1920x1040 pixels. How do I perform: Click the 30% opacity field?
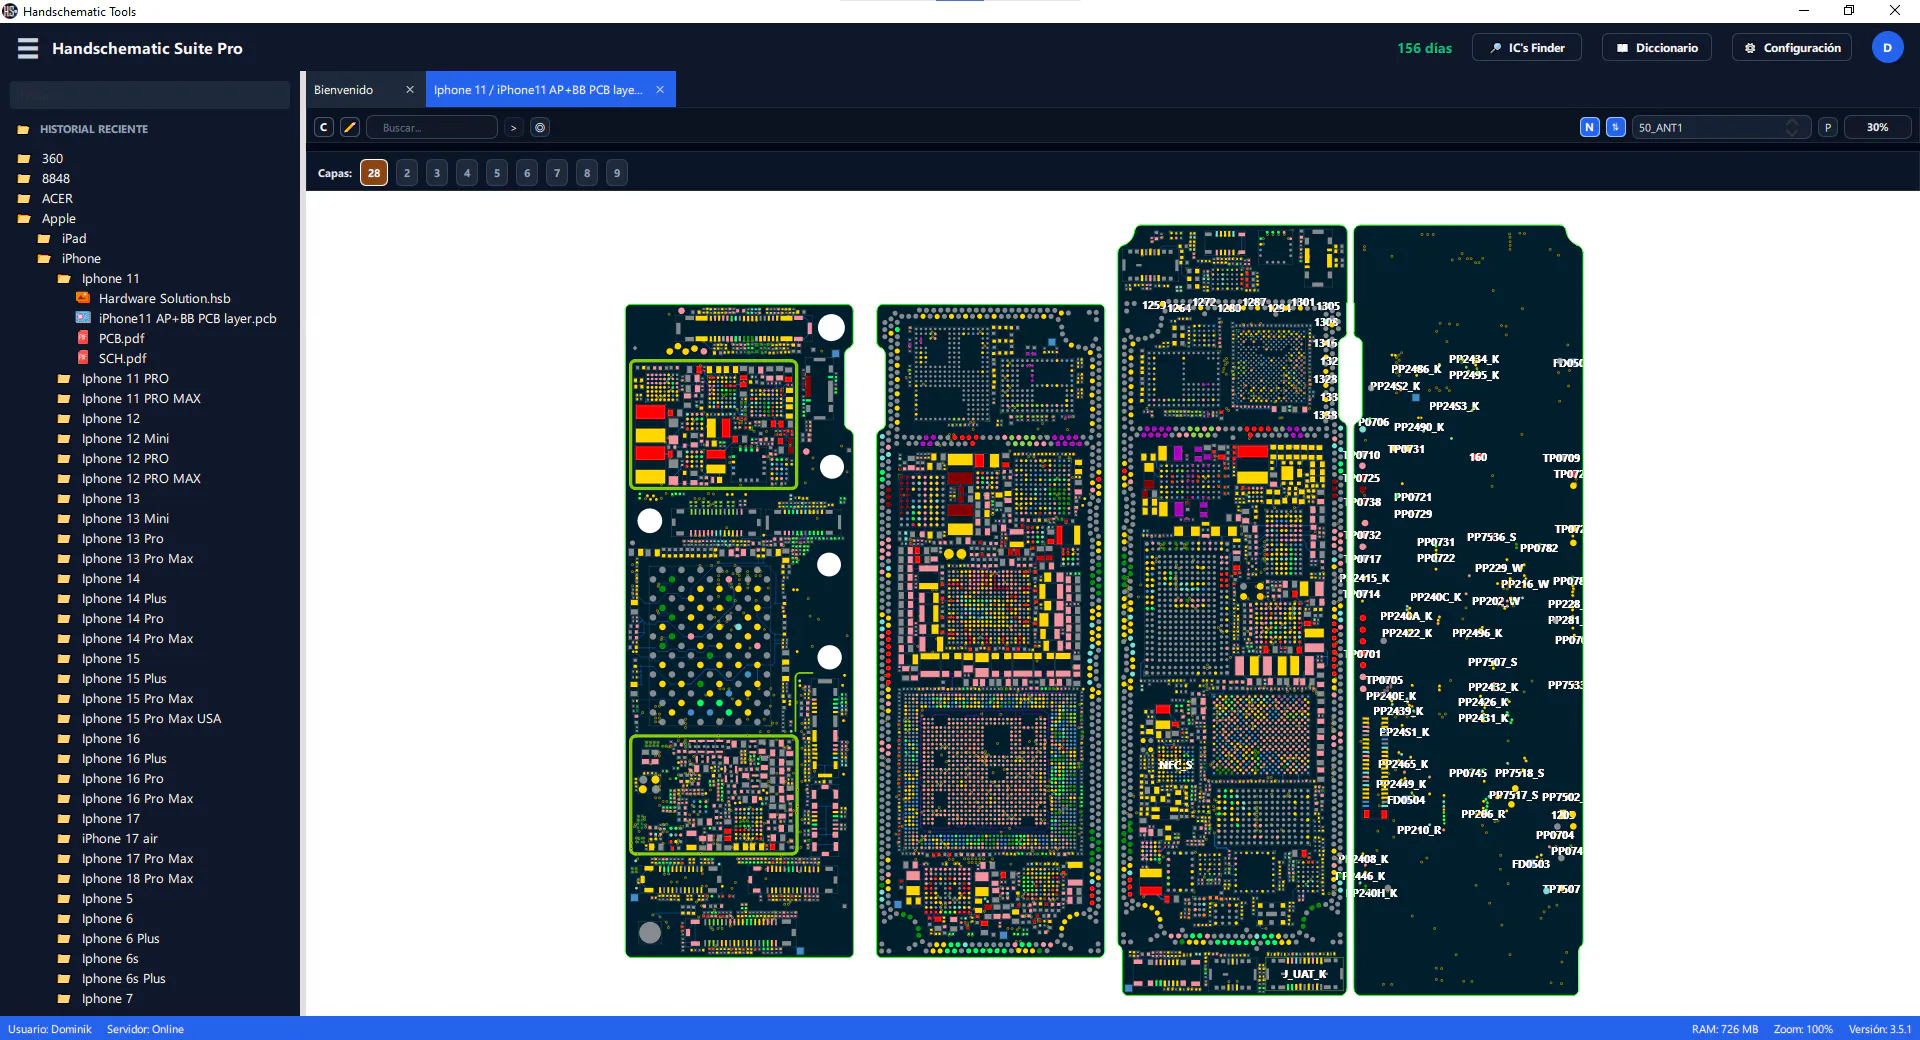(1877, 127)
